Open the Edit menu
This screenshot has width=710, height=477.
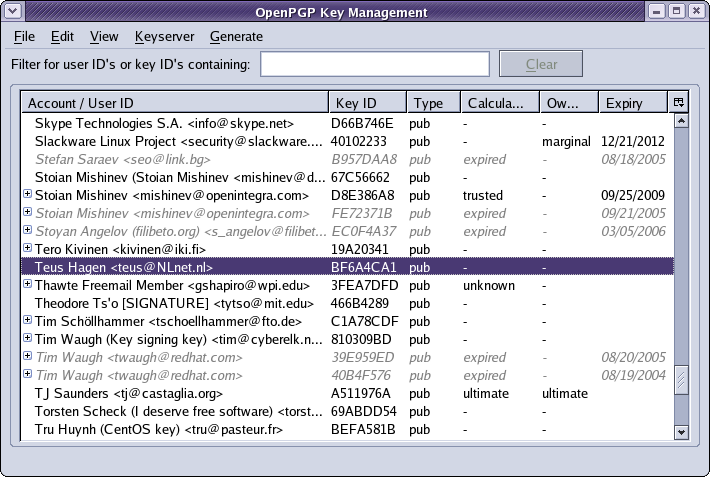click(62, 37)
